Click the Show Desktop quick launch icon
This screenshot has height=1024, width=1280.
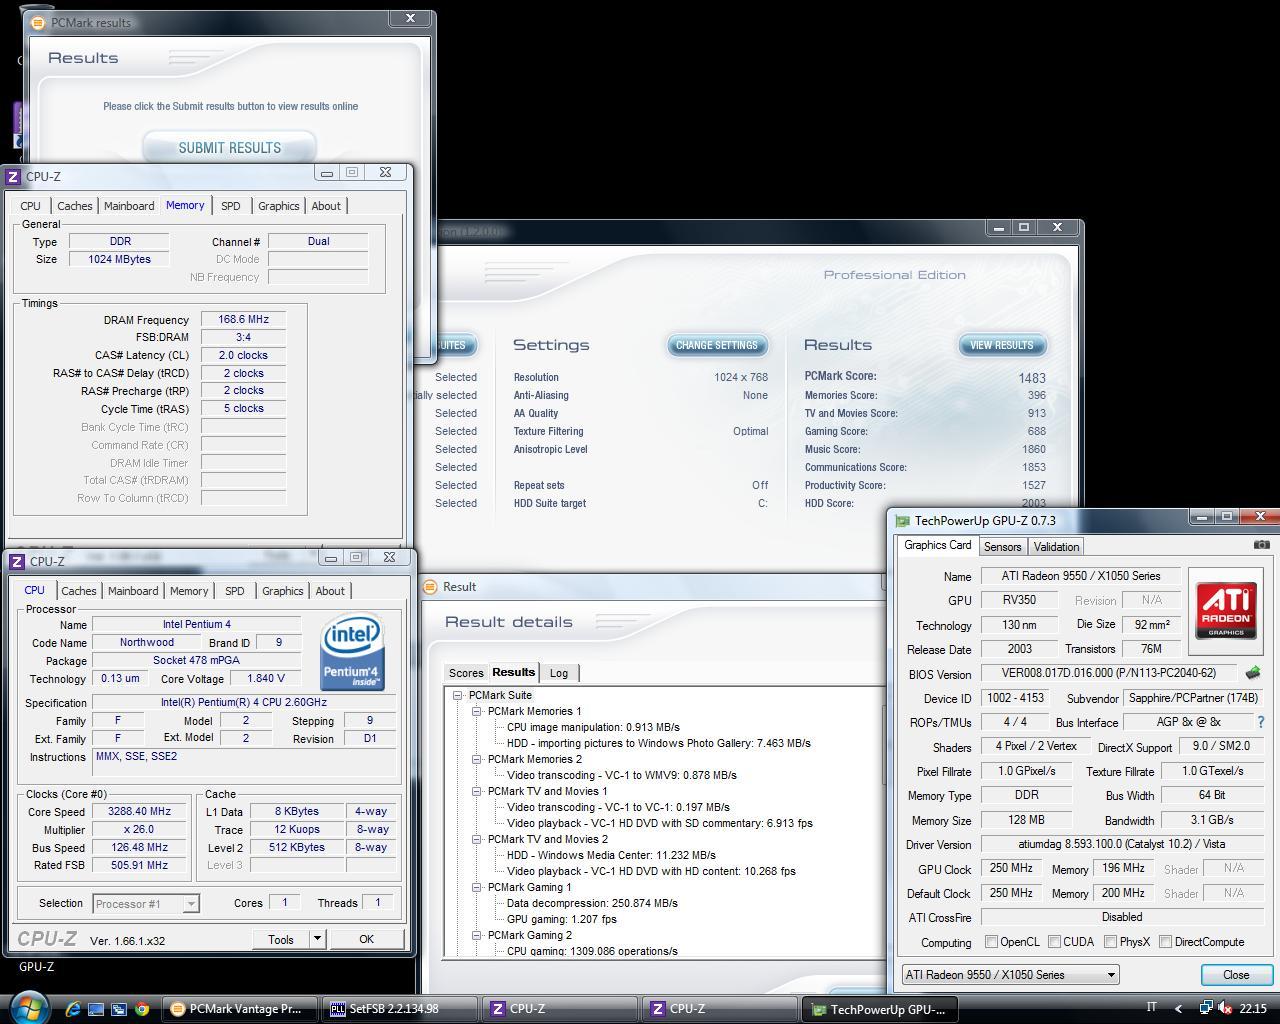96,1009
